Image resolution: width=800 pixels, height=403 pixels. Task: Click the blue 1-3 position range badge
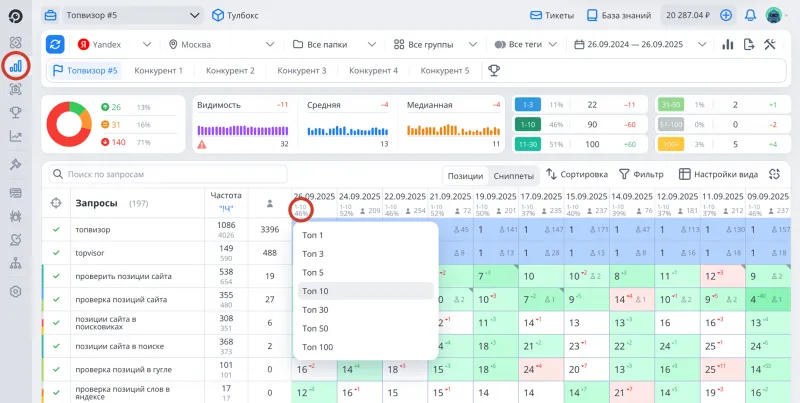coord(527,104)
